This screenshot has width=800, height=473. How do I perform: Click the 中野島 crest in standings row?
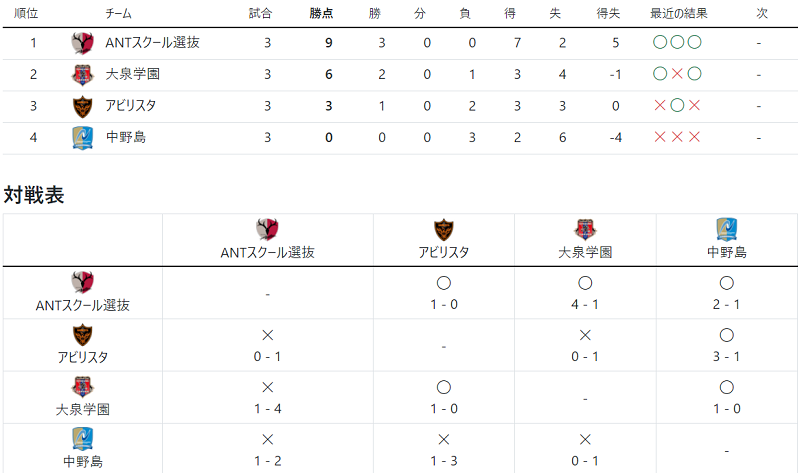point(82,138)
